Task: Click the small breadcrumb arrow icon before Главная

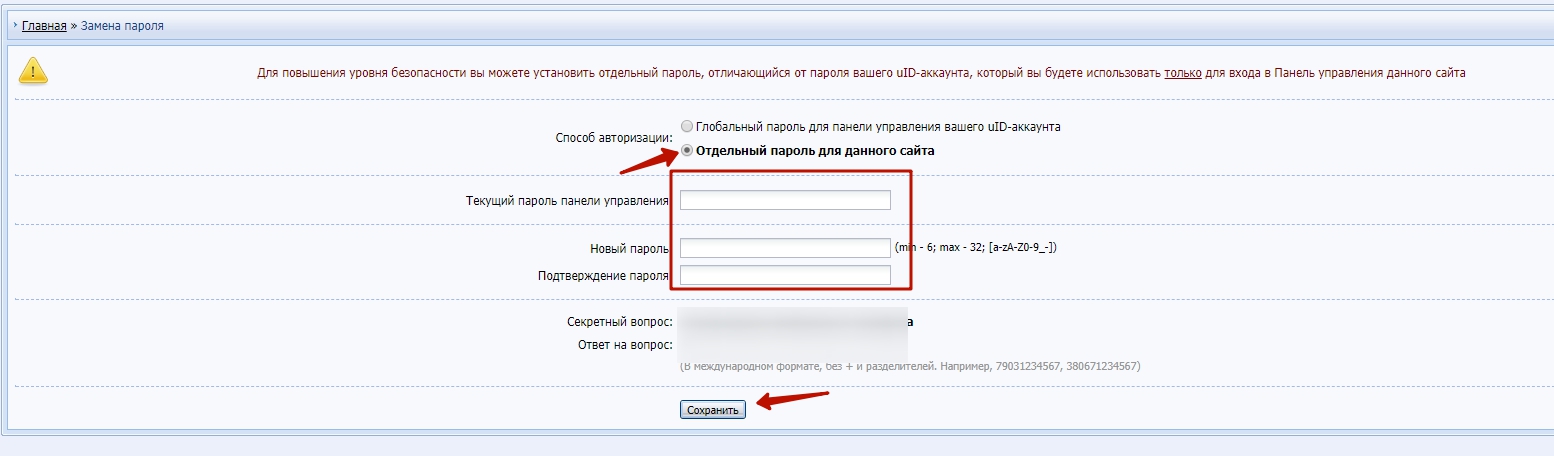Action: coord(14,26)
